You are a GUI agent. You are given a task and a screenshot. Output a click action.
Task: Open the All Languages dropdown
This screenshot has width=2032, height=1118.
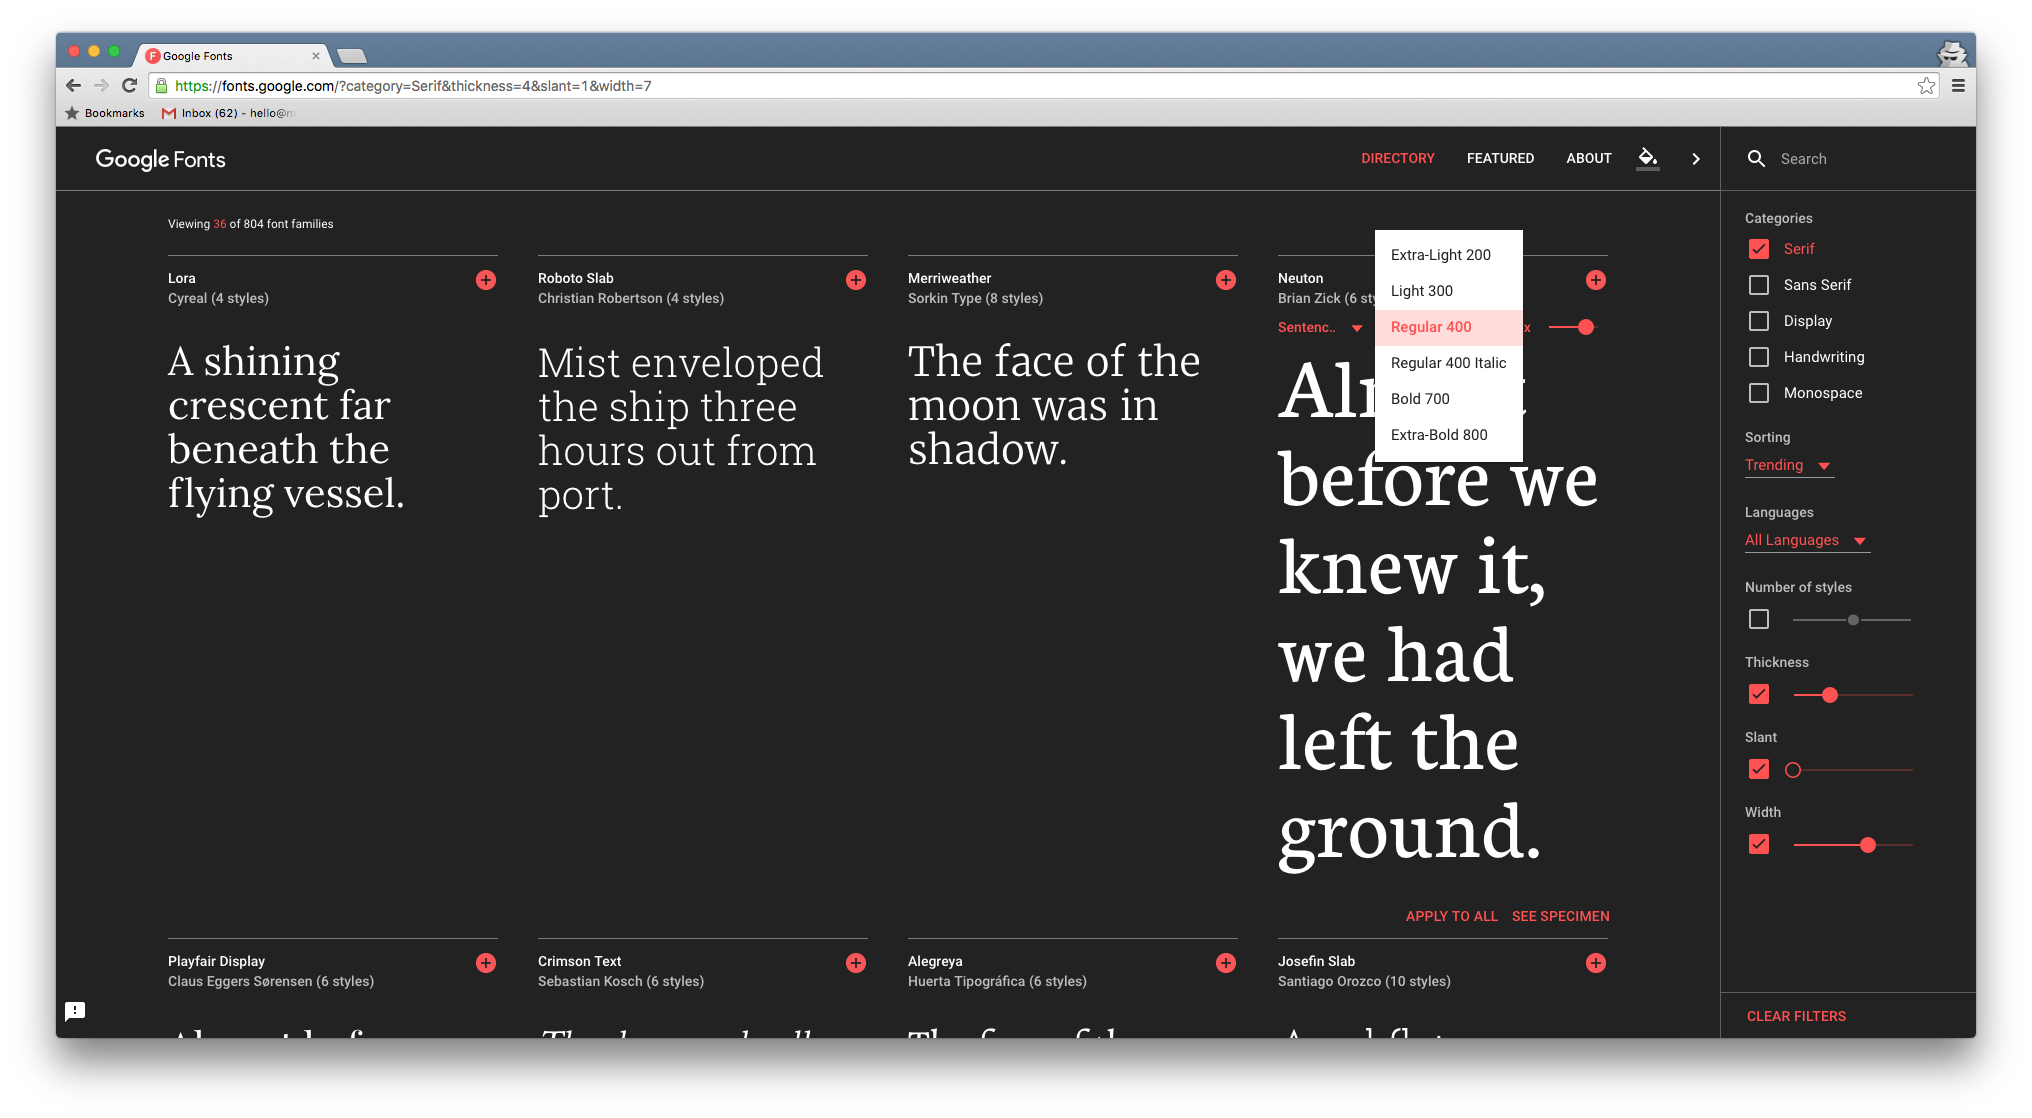[1807, 541]
